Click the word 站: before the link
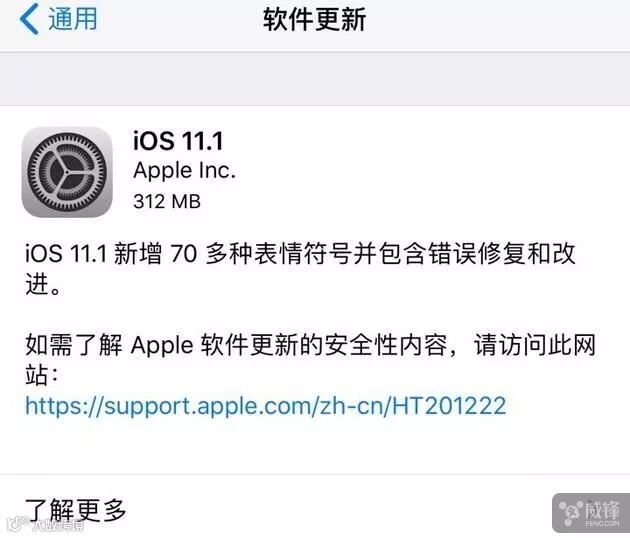 (41, 375)
